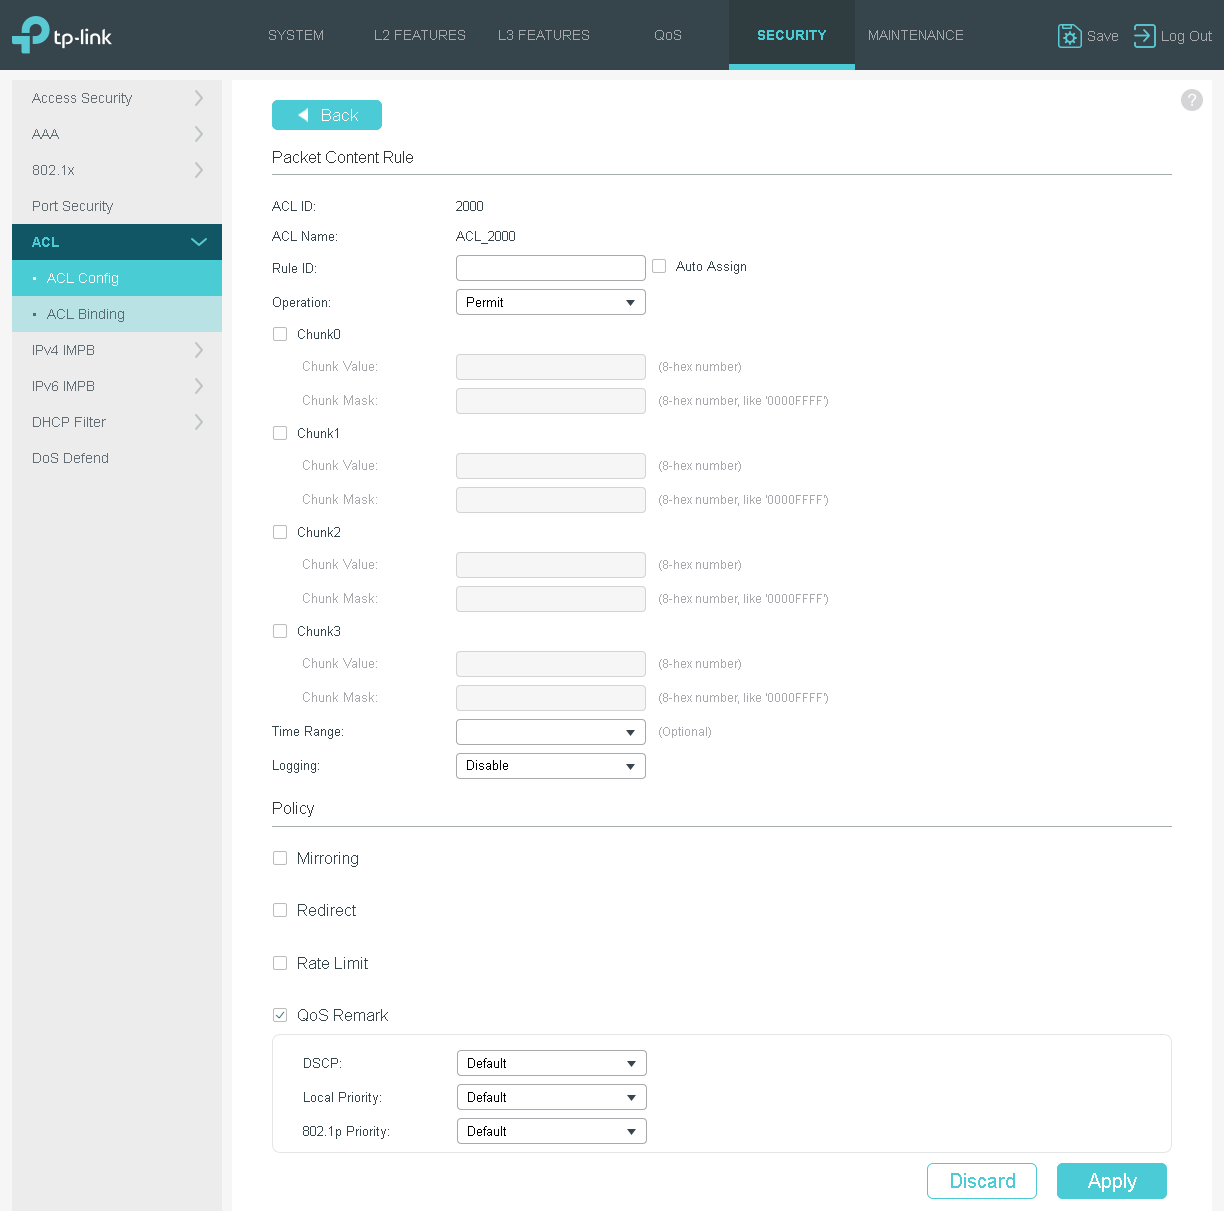The image size is (1224, 1211).
Task: Enable the Redirect policy checkbox
Action: pos(280,910)
